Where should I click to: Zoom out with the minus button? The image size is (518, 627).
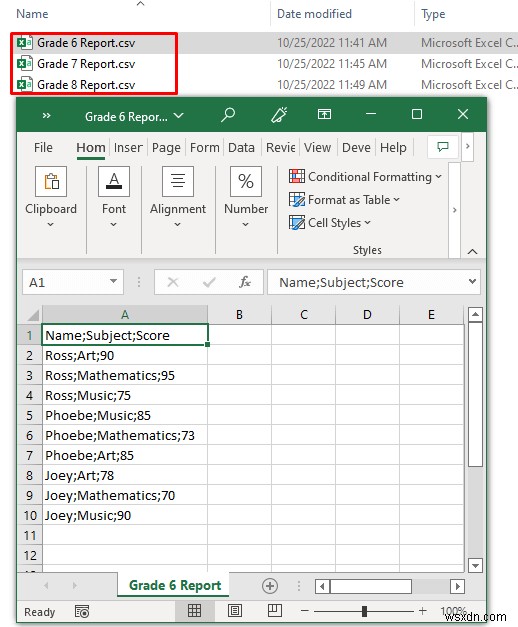point(305,611)
